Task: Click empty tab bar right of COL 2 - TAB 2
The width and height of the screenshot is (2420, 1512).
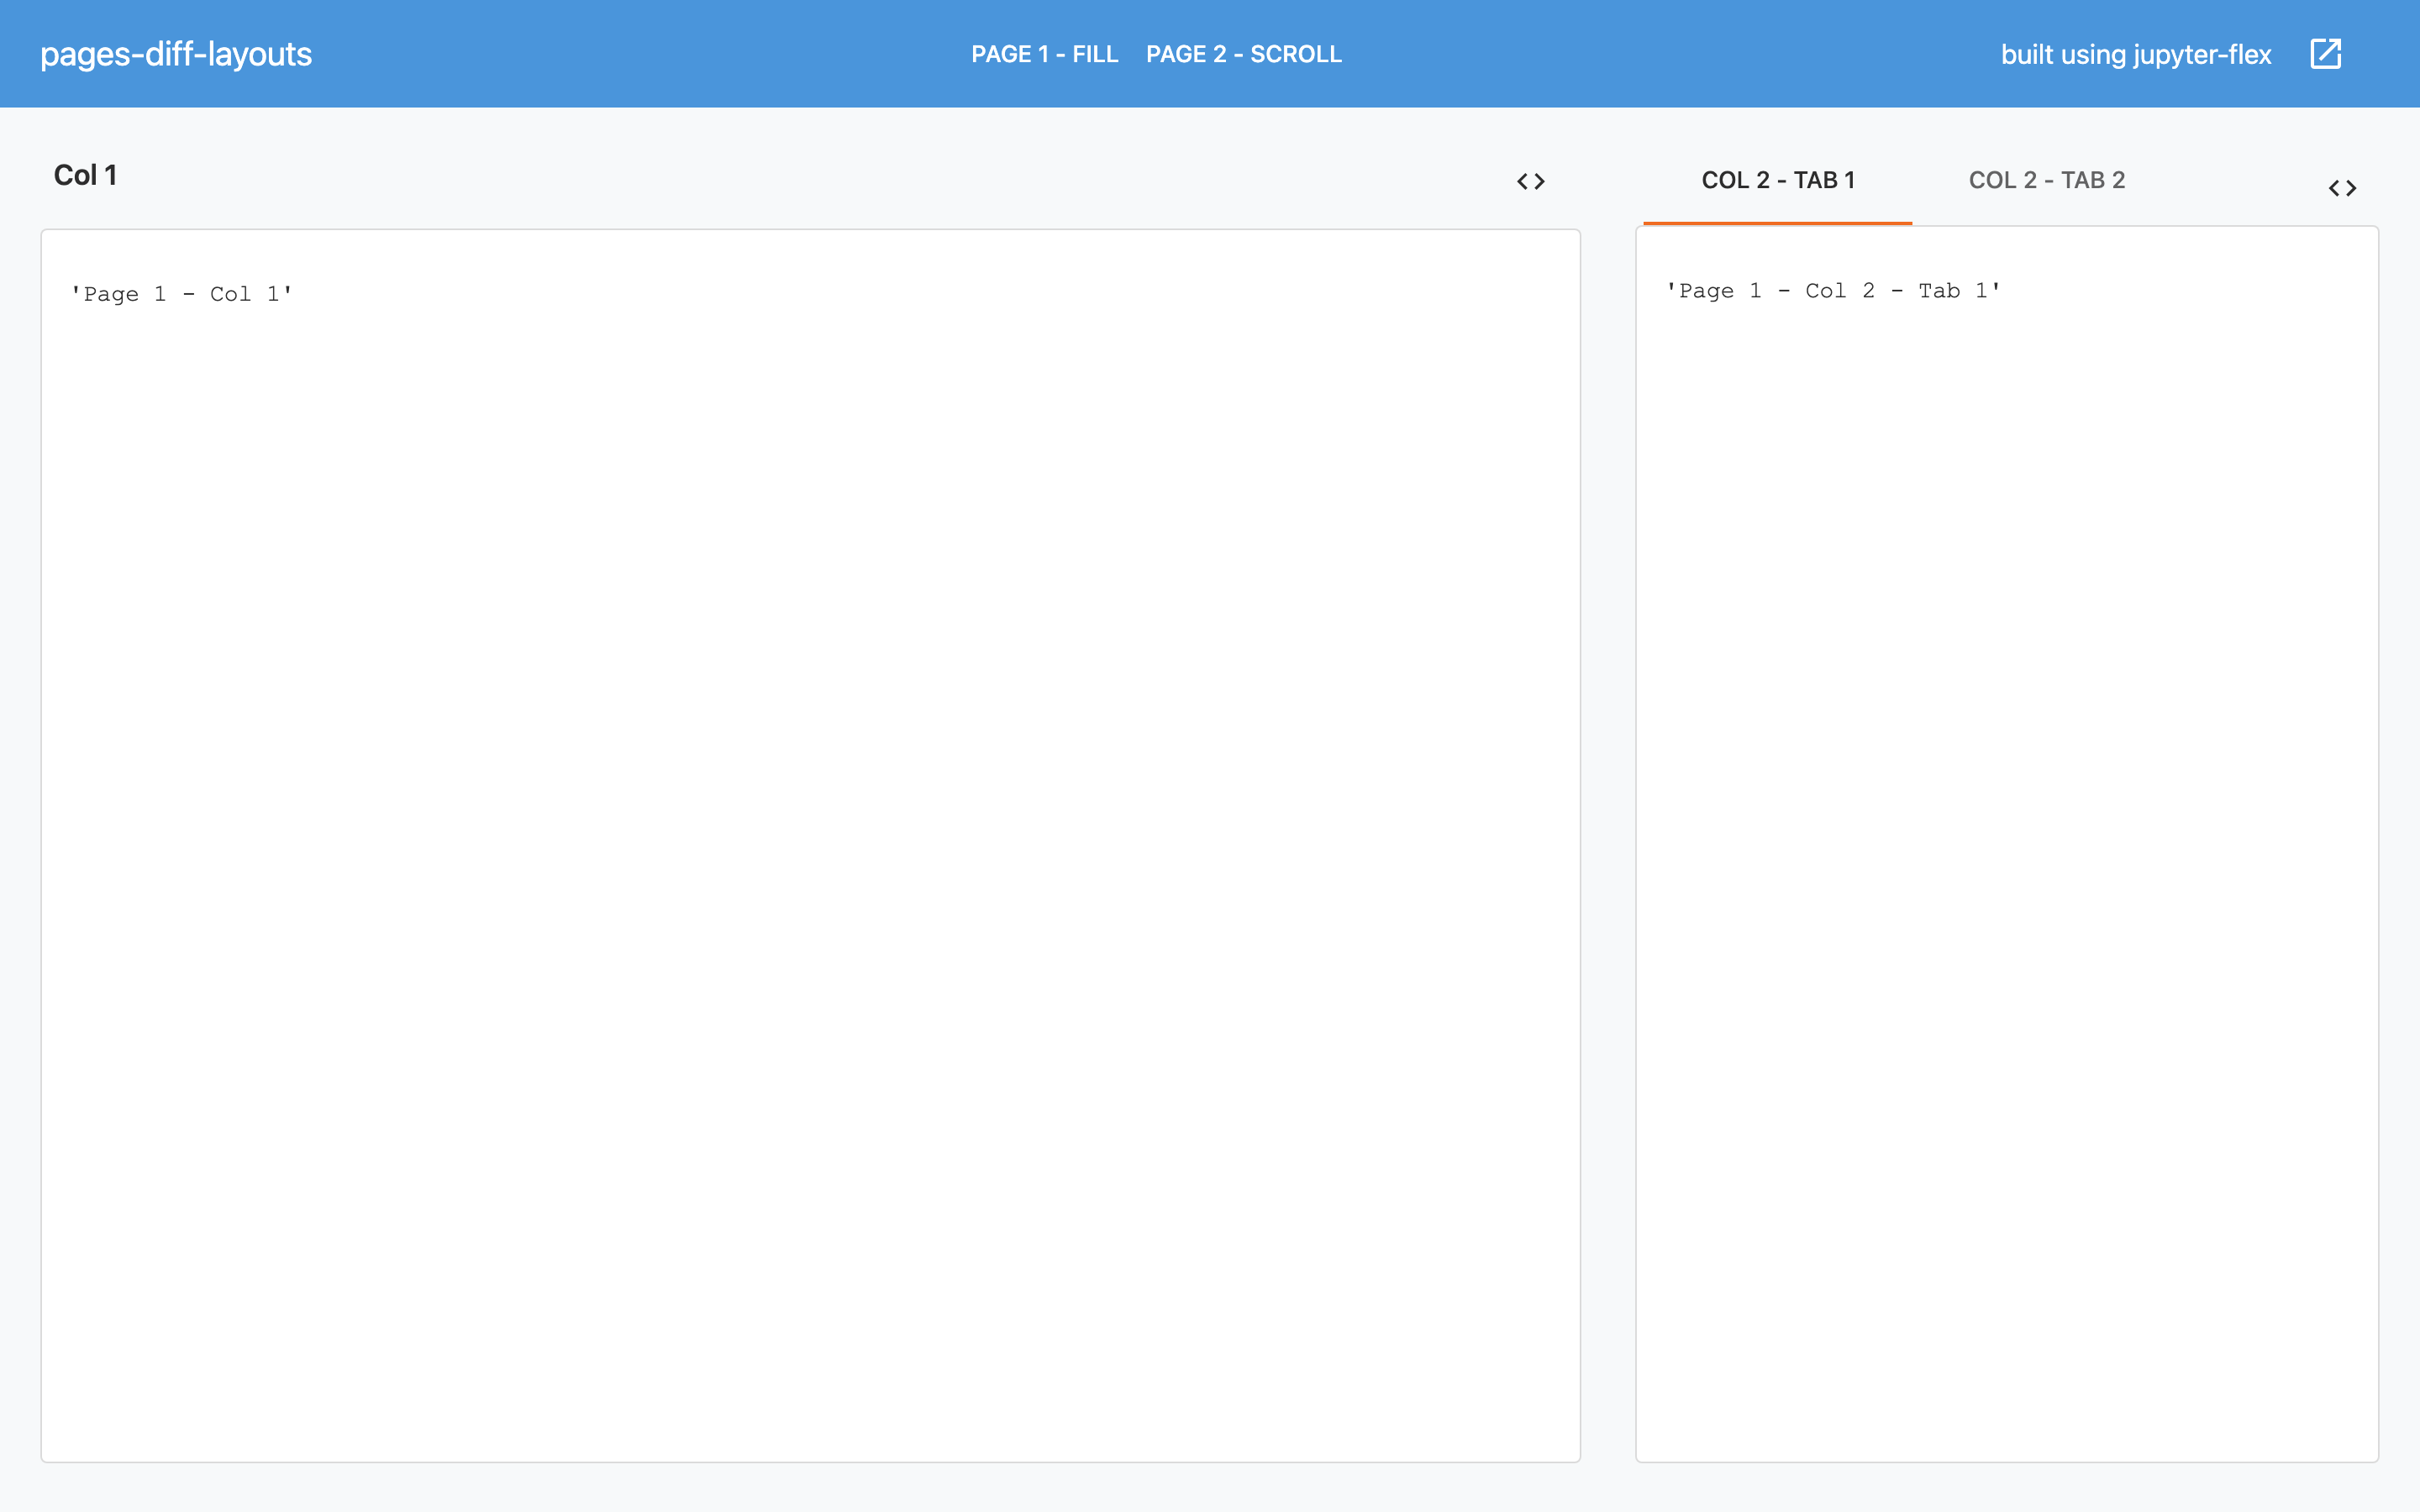Action: 2230,181
